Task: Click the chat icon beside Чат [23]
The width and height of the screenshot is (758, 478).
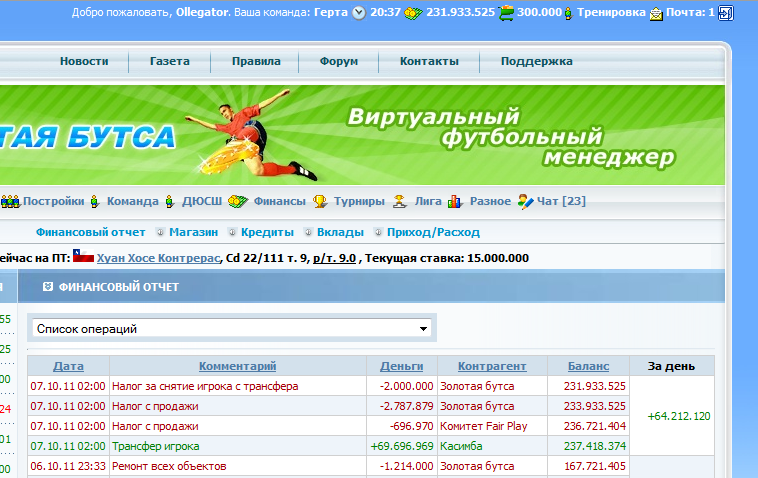Action: pyautogui.click(x=525, y=201)
